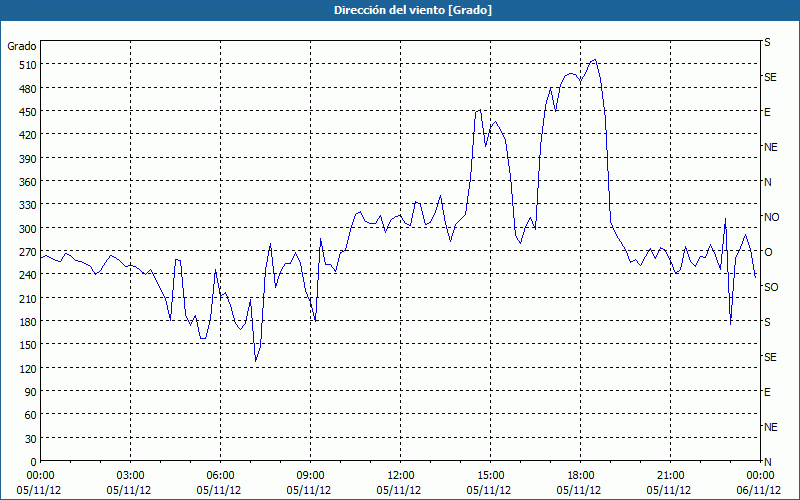Select the 05/11/12 date under 03:00
800x500 pixels.
(x=129, y=490)
